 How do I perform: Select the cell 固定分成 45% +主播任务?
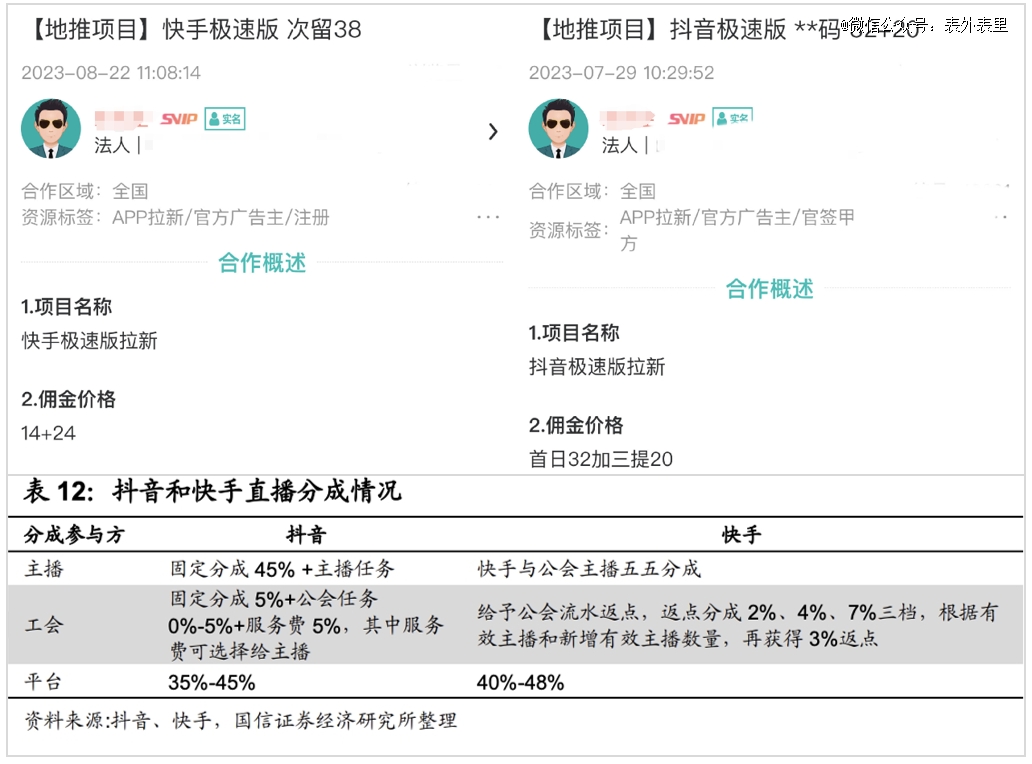282,569
